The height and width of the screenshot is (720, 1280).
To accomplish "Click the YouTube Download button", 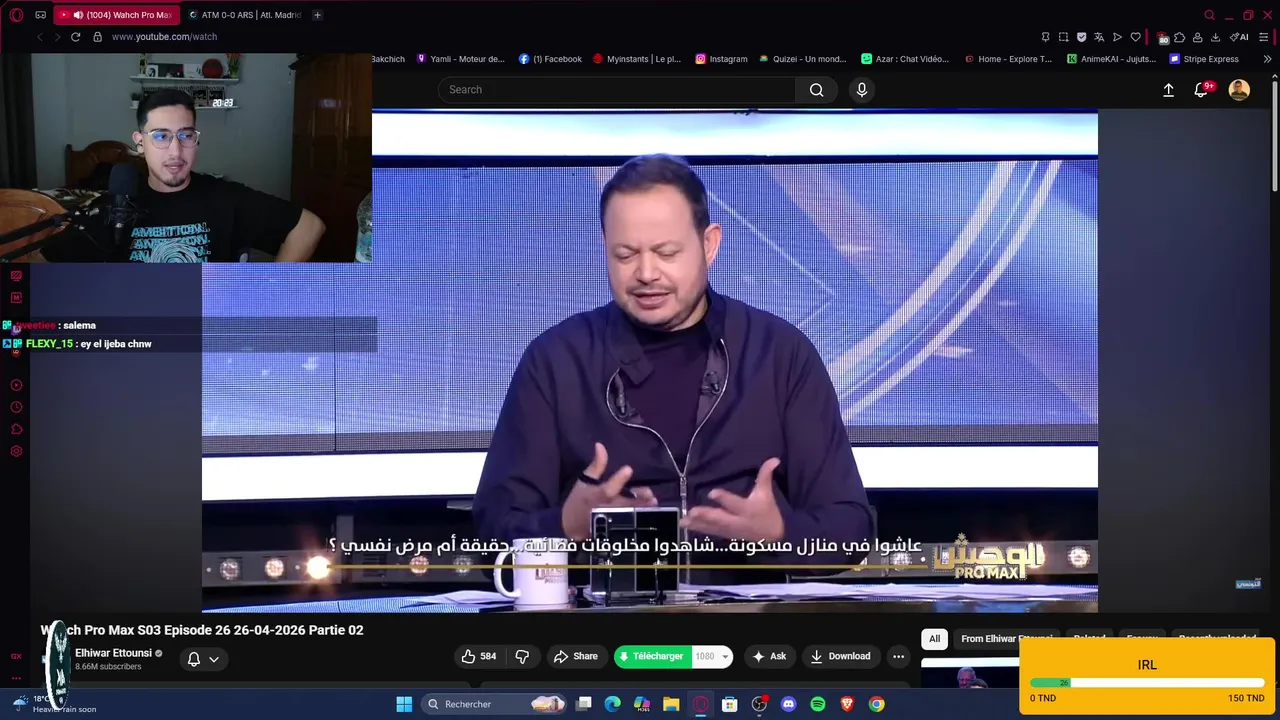I will click(840, 656).
